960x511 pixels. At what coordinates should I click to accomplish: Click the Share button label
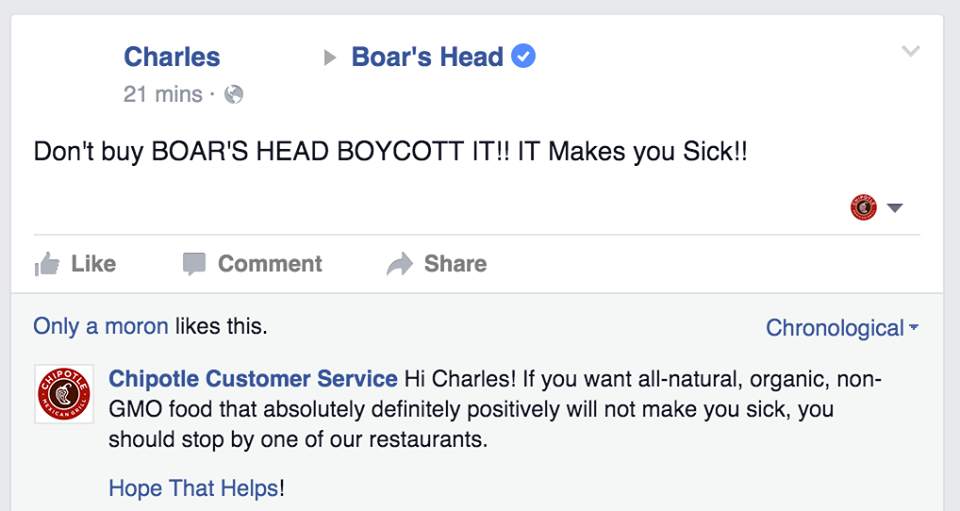456,264
